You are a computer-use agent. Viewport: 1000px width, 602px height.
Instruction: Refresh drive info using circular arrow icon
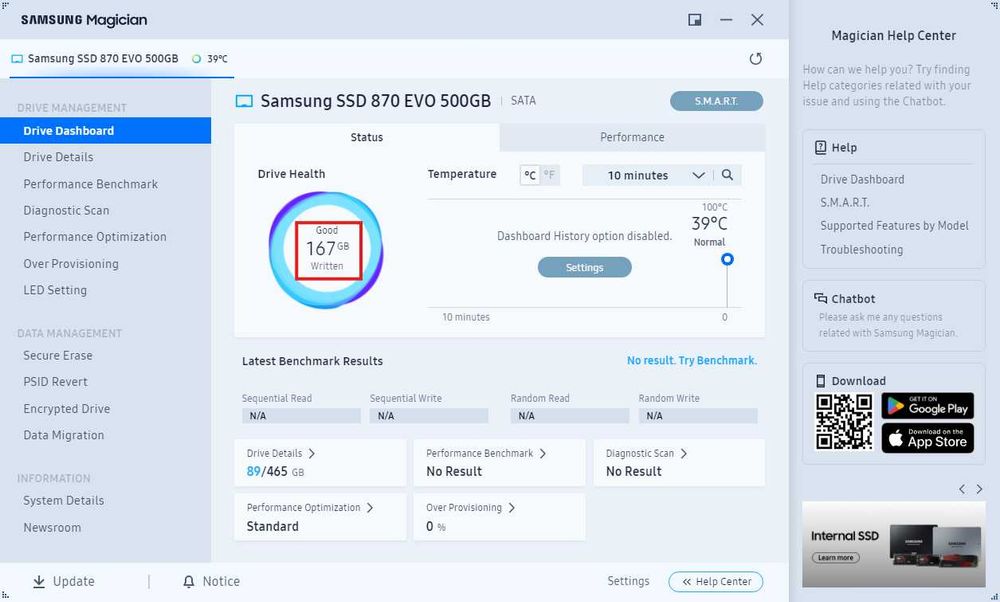[756, 59]
